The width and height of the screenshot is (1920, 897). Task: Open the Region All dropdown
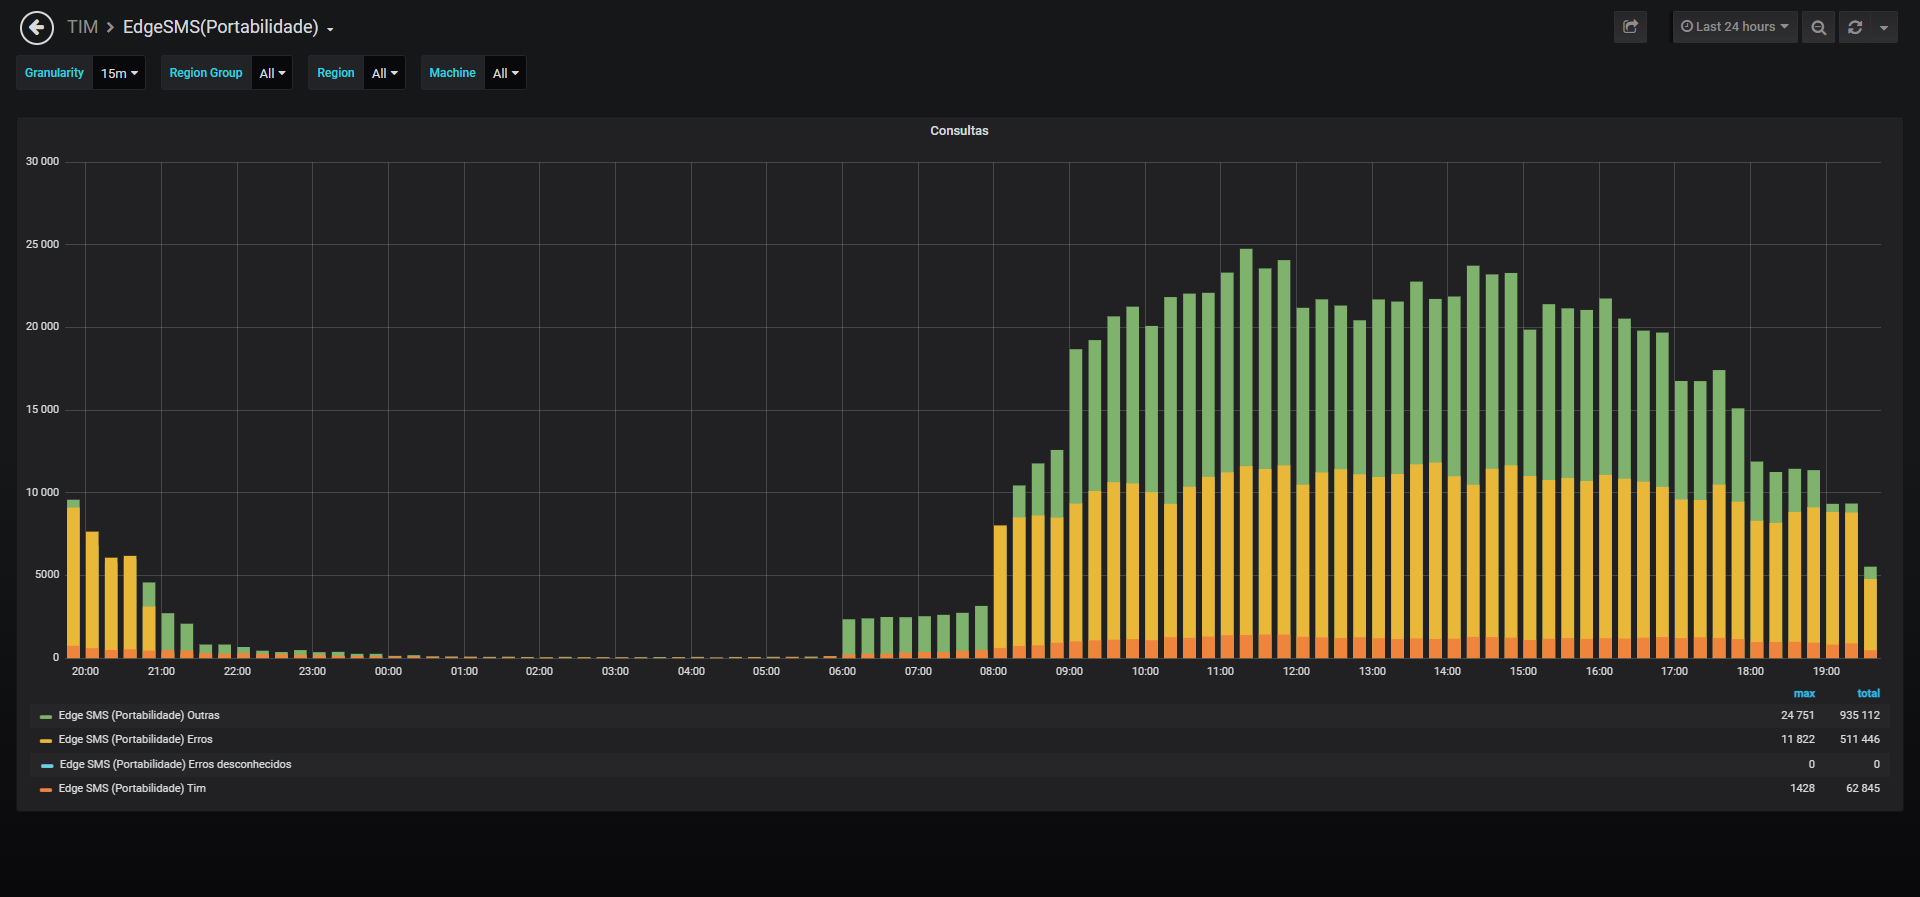(x=384, y=73)
